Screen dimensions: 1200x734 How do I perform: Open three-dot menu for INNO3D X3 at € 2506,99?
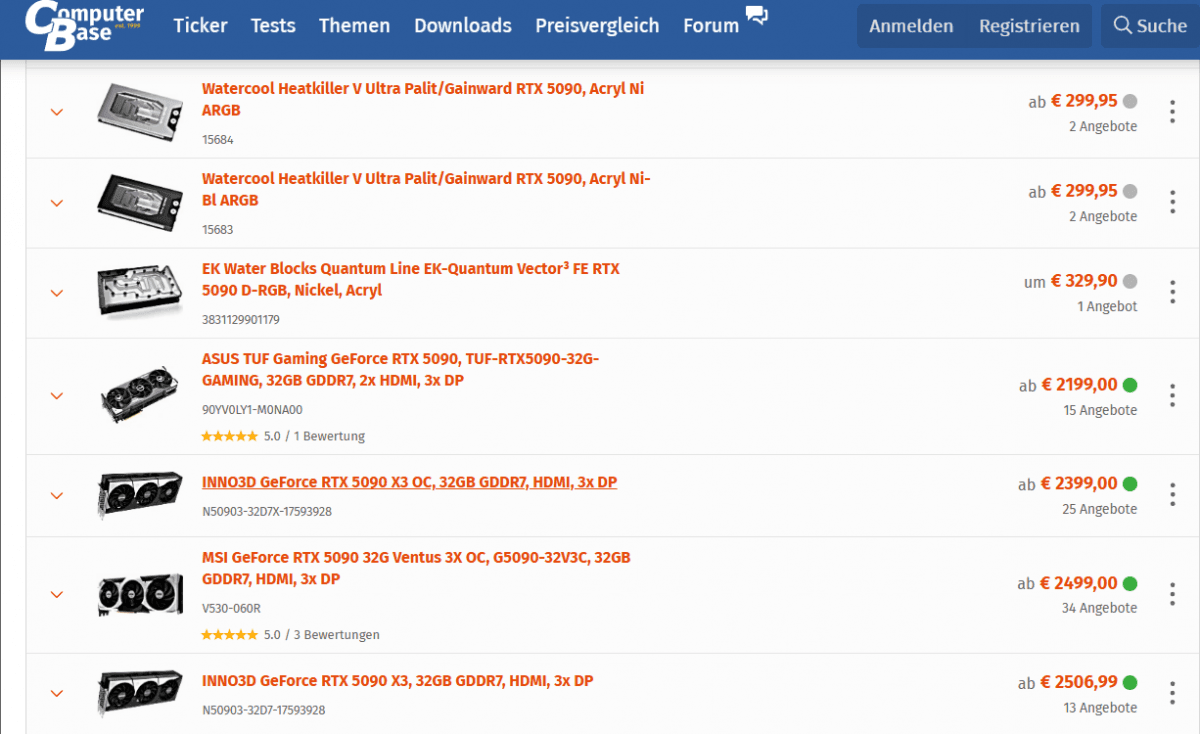pos(1172,692)
